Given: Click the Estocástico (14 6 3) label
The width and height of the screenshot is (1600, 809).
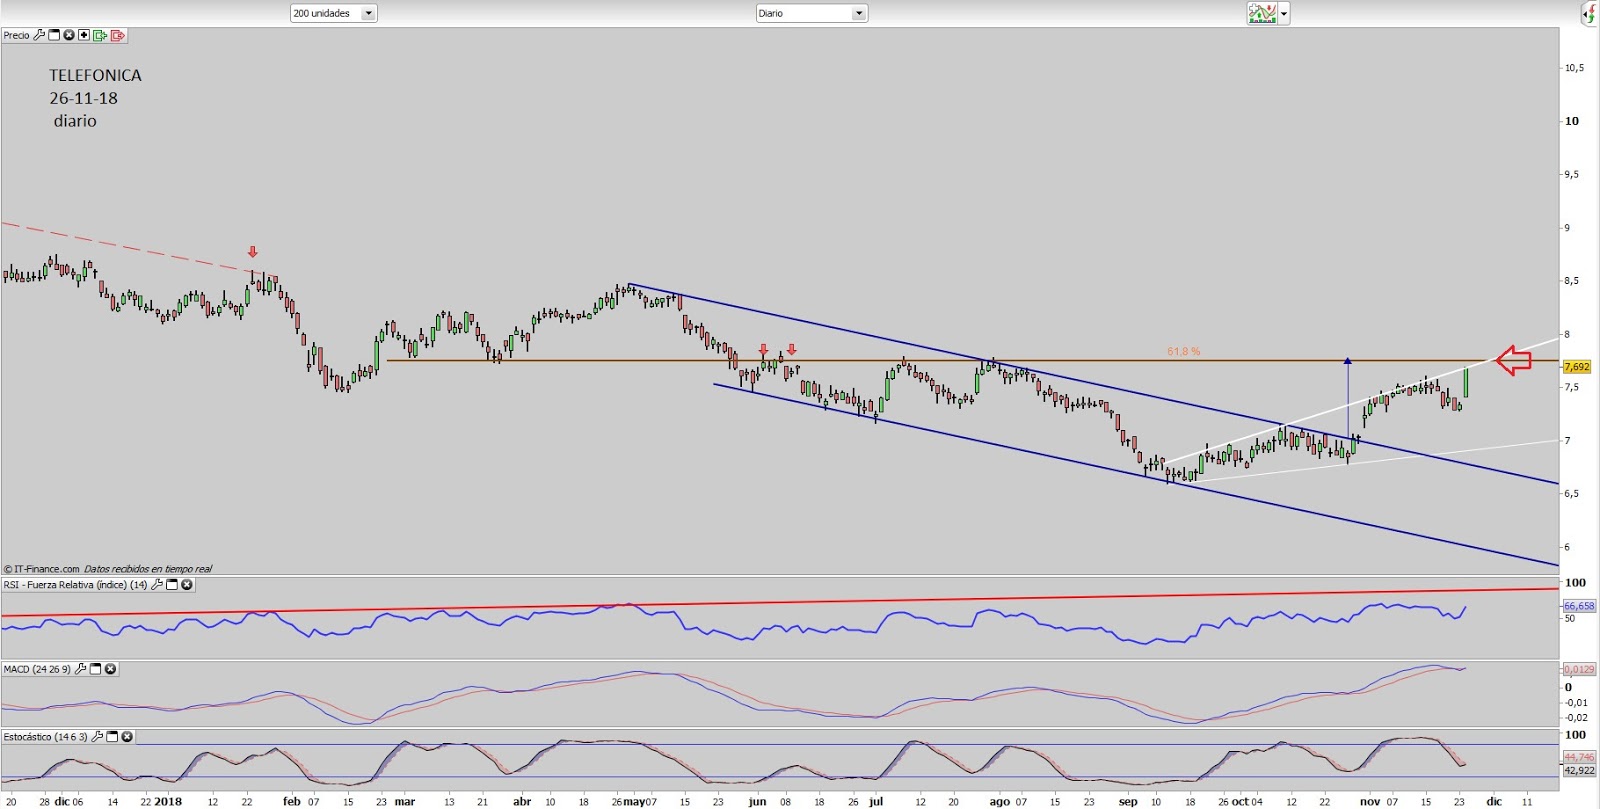Looking at the screenshot, I should tap(45, 737).
